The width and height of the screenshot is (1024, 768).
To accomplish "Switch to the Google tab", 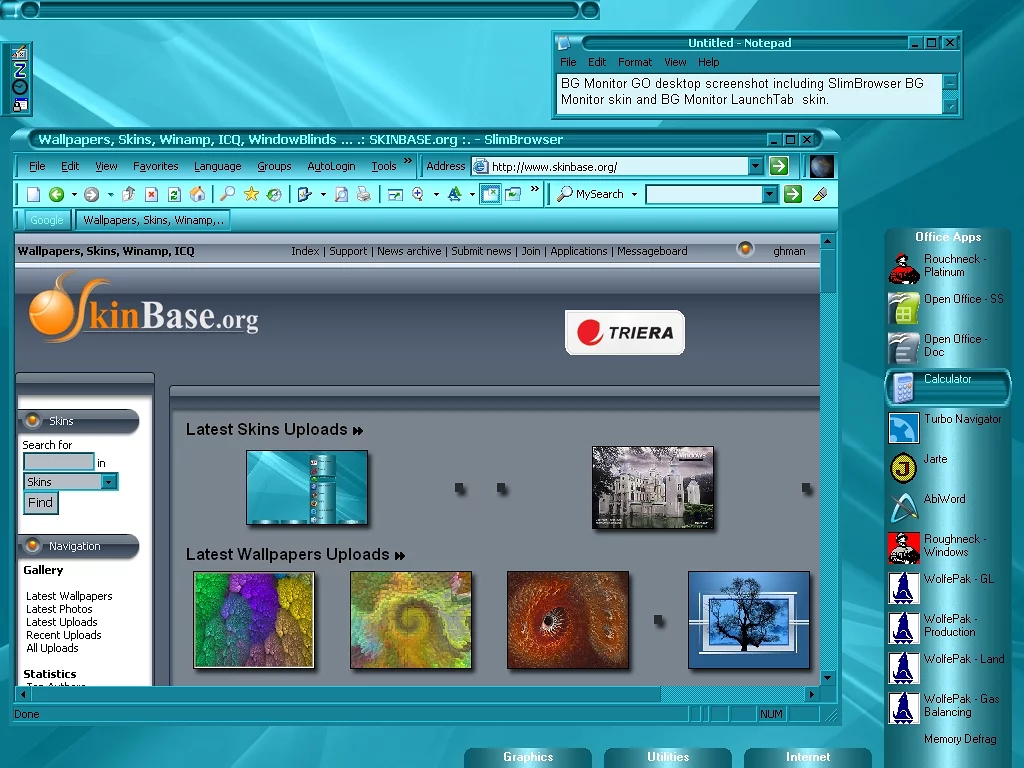I will [46, 220].
